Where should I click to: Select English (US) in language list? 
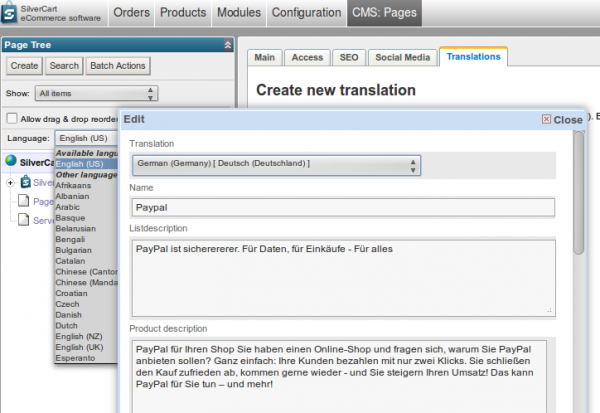coord(86,164)
